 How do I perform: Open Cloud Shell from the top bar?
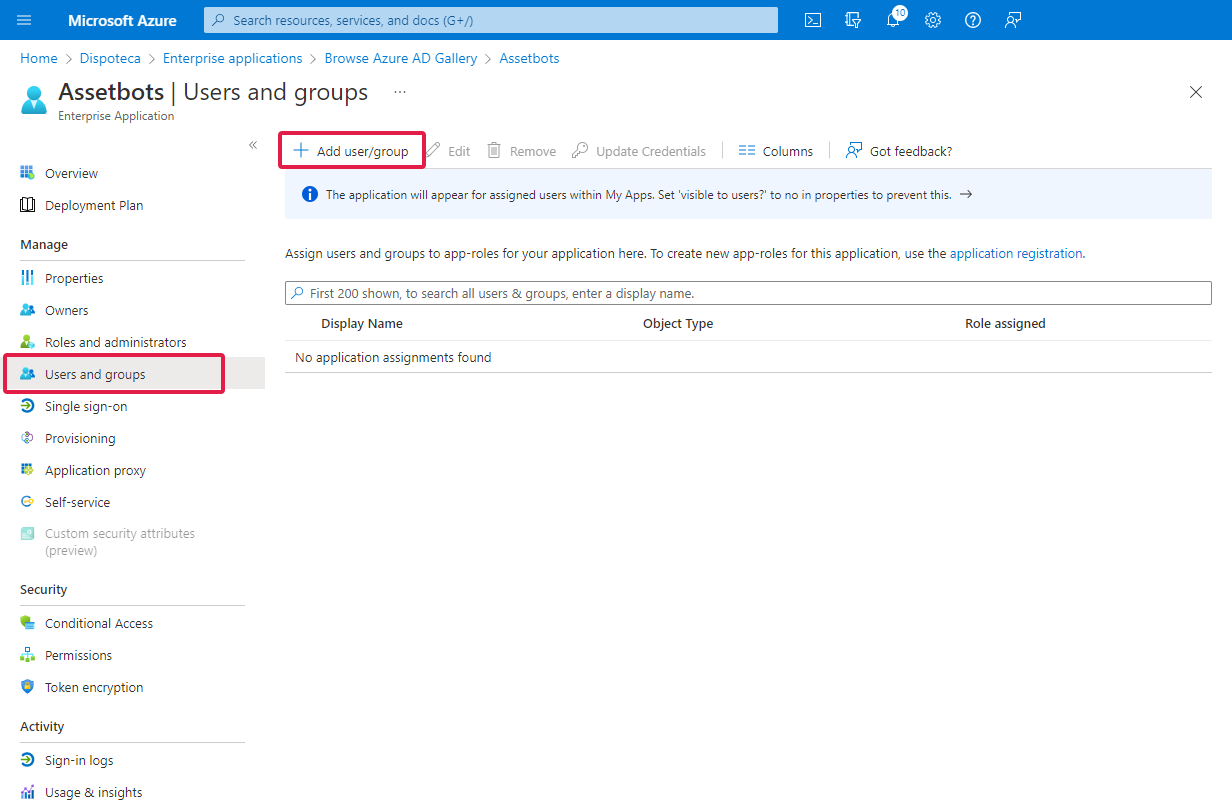[x=813, y=20]
